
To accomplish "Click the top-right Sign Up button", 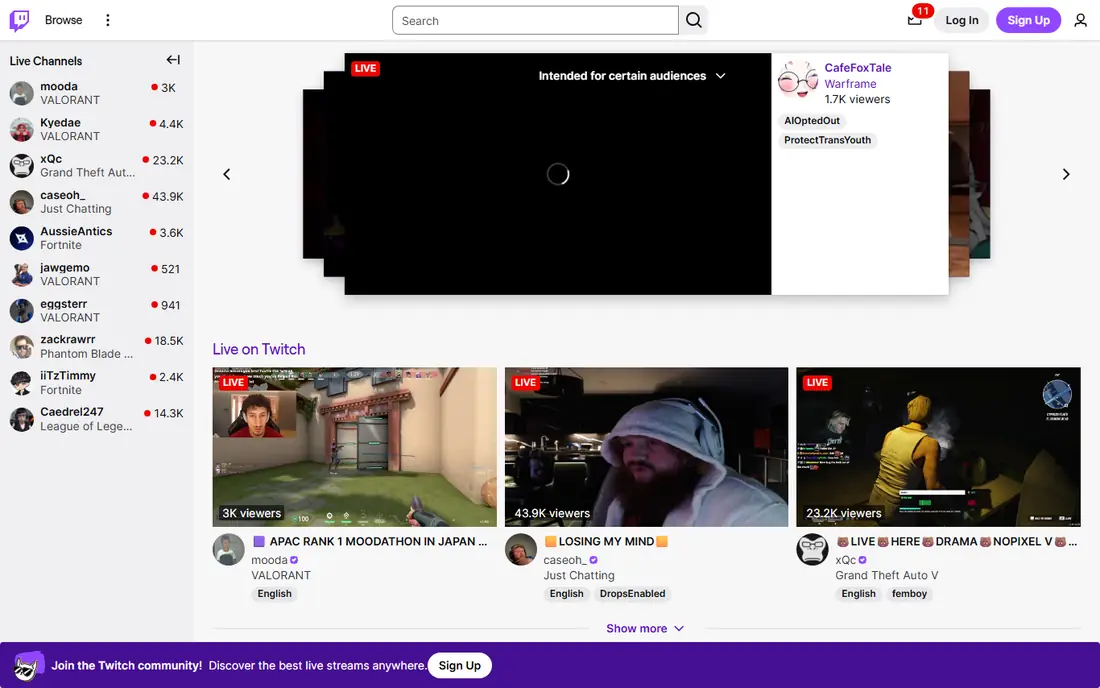I will 1028,20.
